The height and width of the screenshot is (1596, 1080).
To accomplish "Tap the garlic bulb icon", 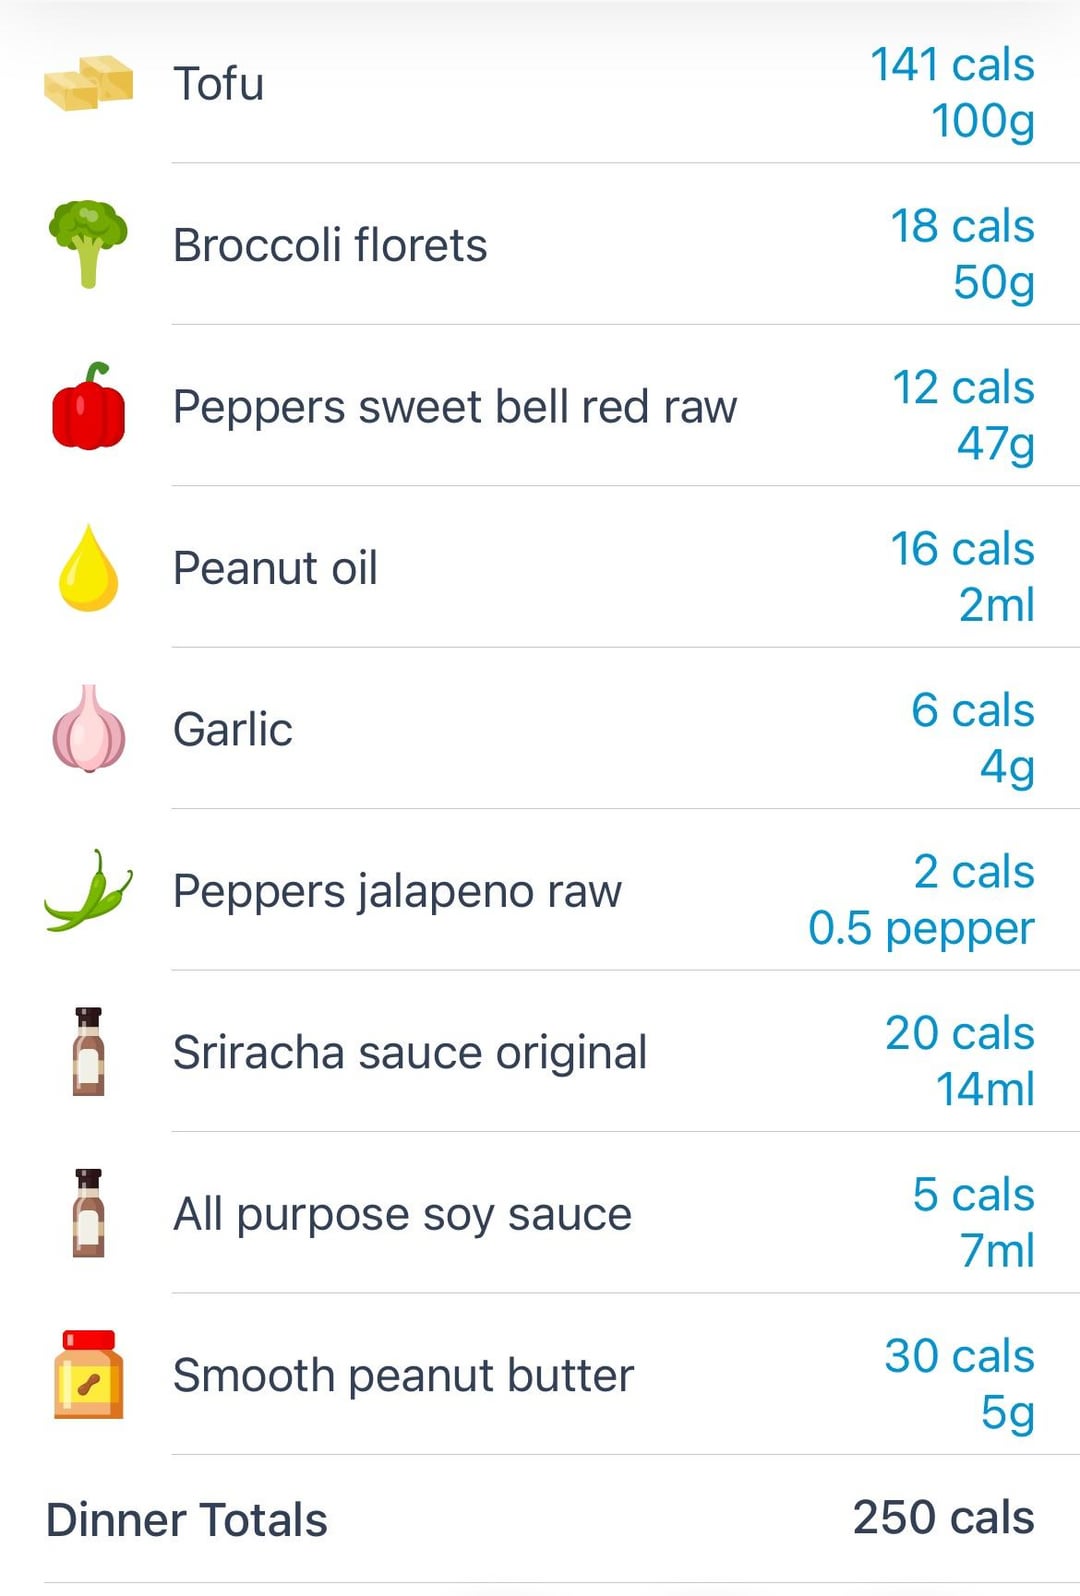I will click(89, 729).
